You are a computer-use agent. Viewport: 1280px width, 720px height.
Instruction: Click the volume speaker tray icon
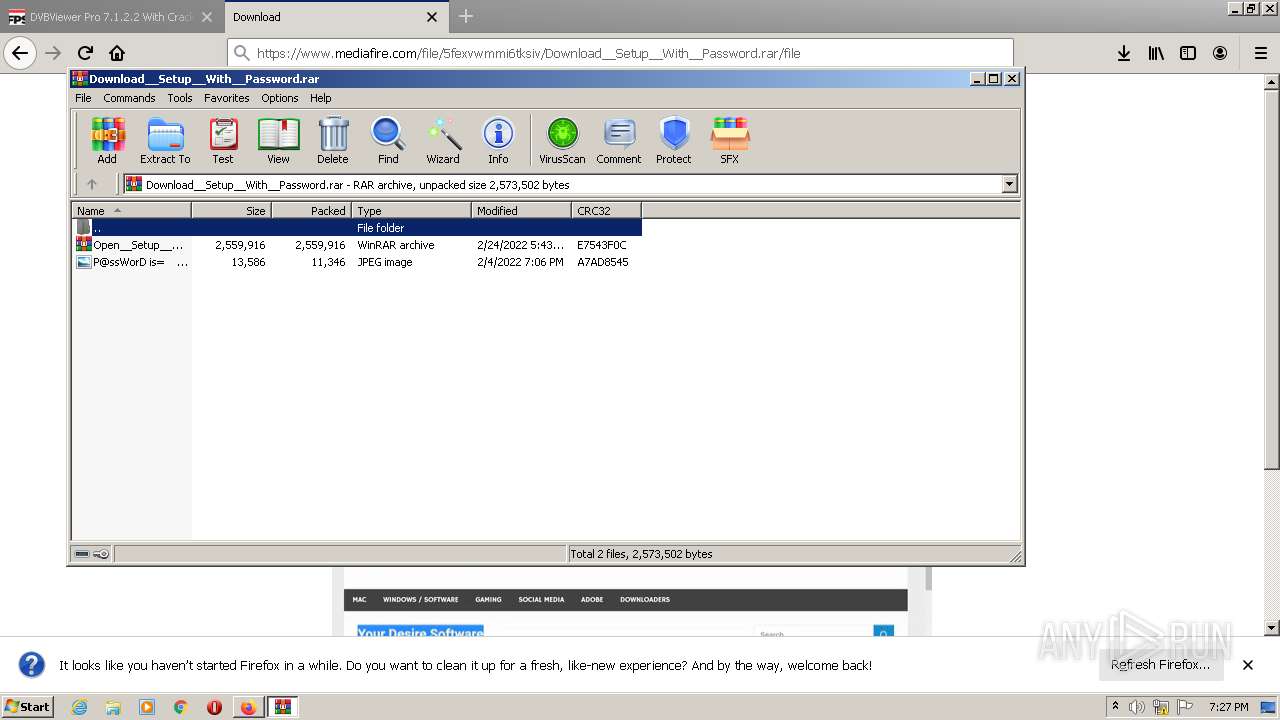(x=1137, y=707)
